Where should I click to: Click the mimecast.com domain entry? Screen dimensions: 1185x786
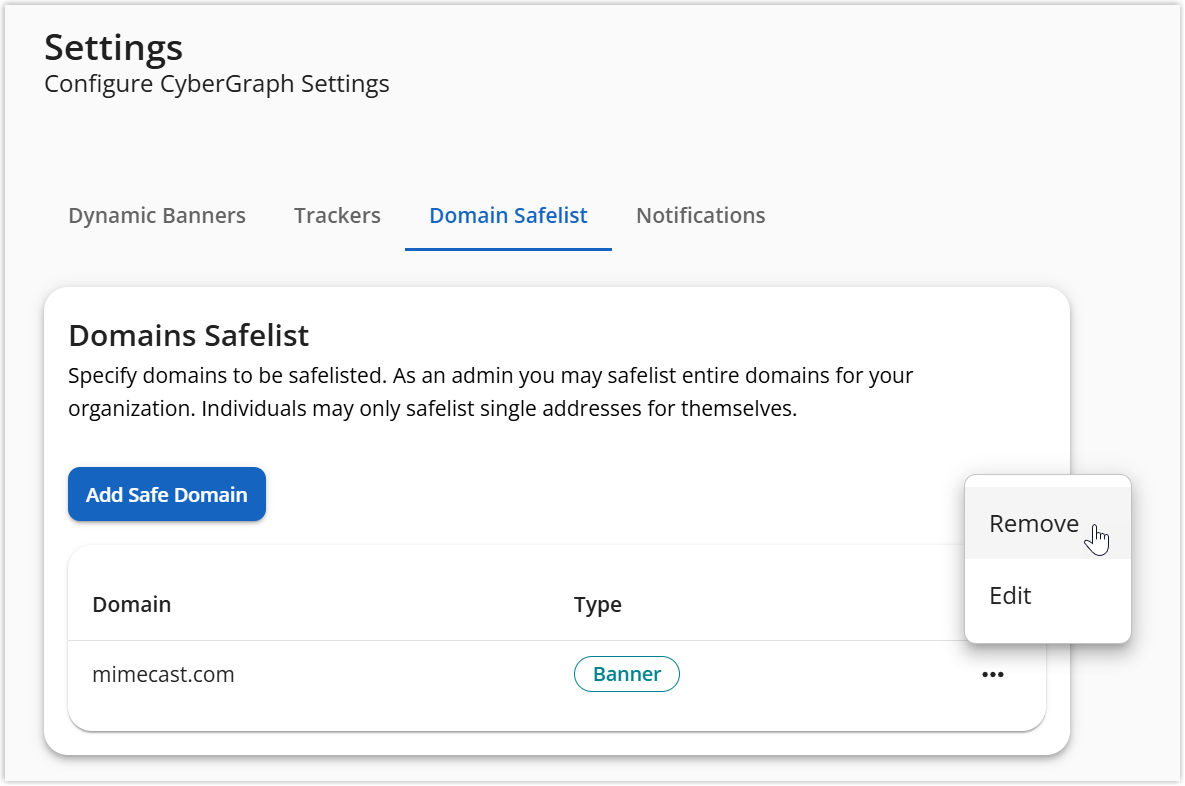[163, 674]
